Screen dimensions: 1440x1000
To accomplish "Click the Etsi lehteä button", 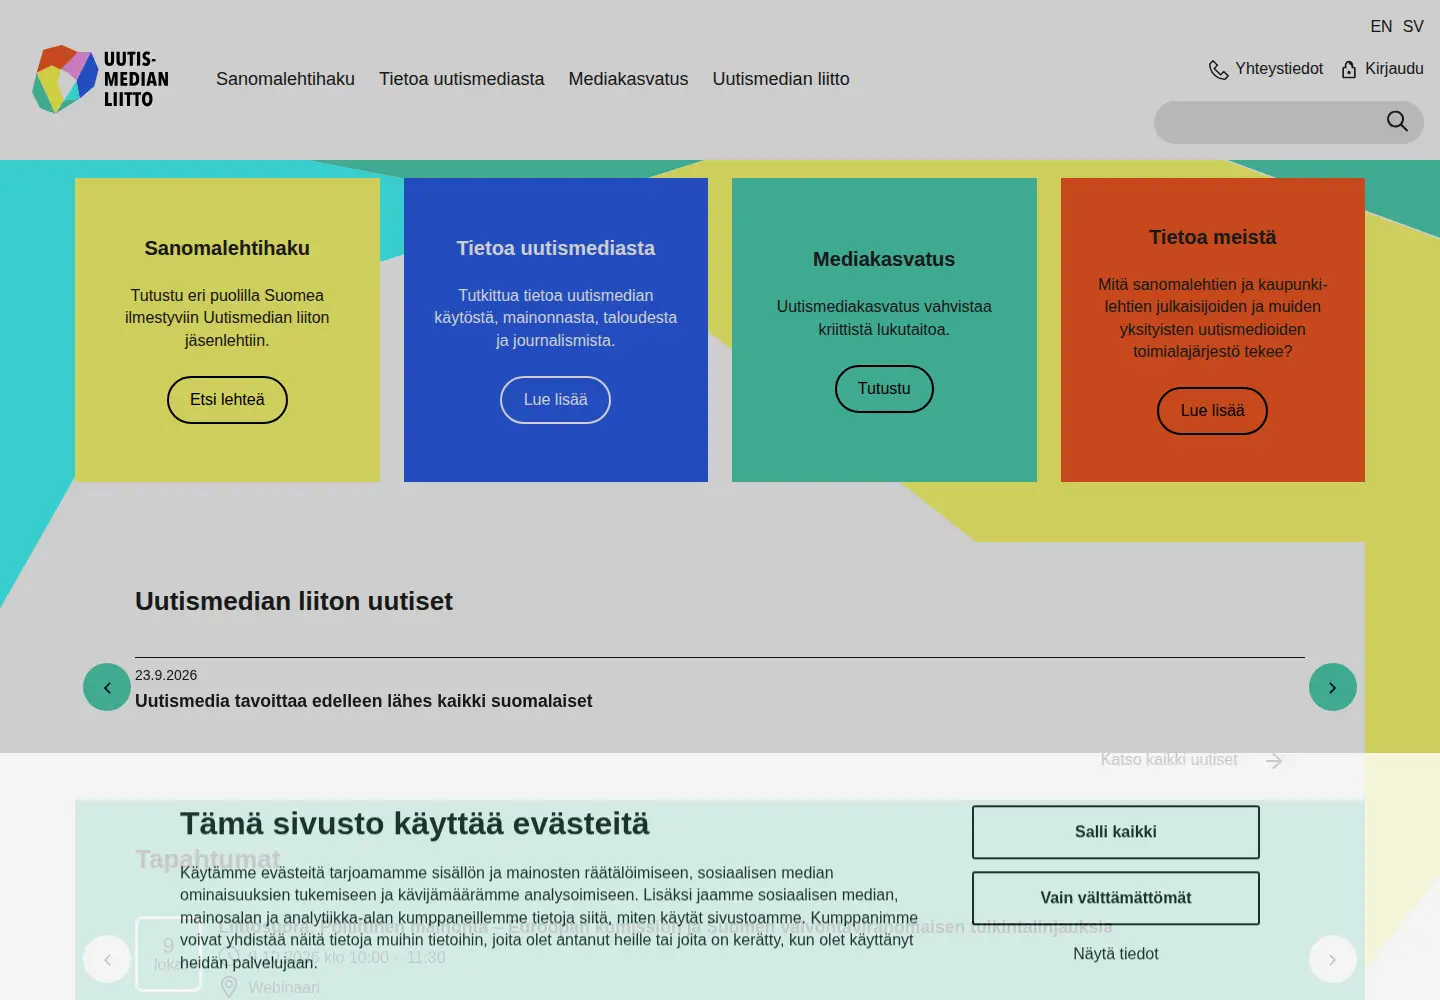I will (227, 400).
